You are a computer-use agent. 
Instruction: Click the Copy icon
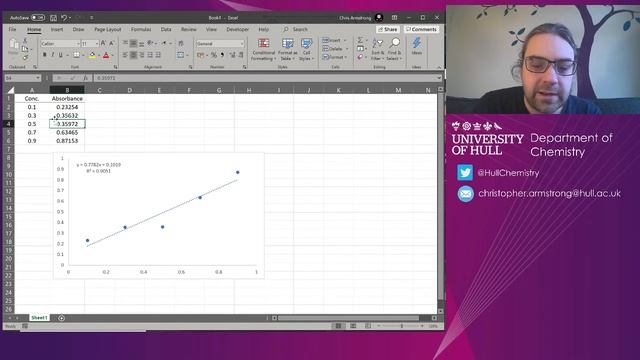[25, 49]
